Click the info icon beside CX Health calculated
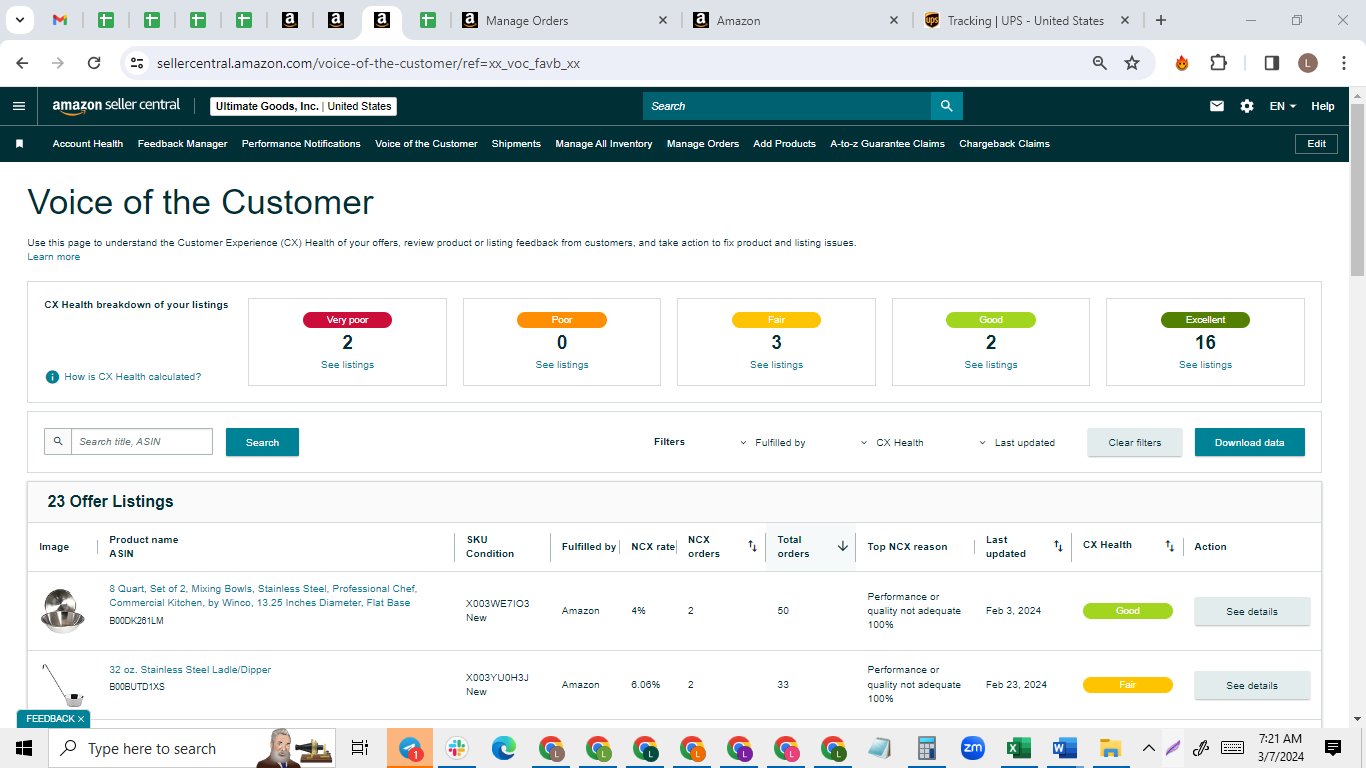The width and height of the screenshot is (1366, 768). pos(52,377)
